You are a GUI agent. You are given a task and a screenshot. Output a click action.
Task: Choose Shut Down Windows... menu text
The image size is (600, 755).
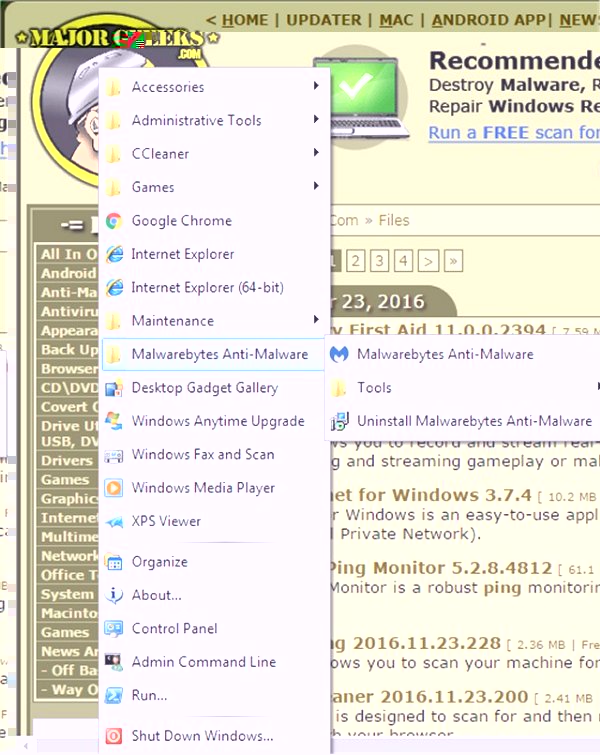coord(203,736)
